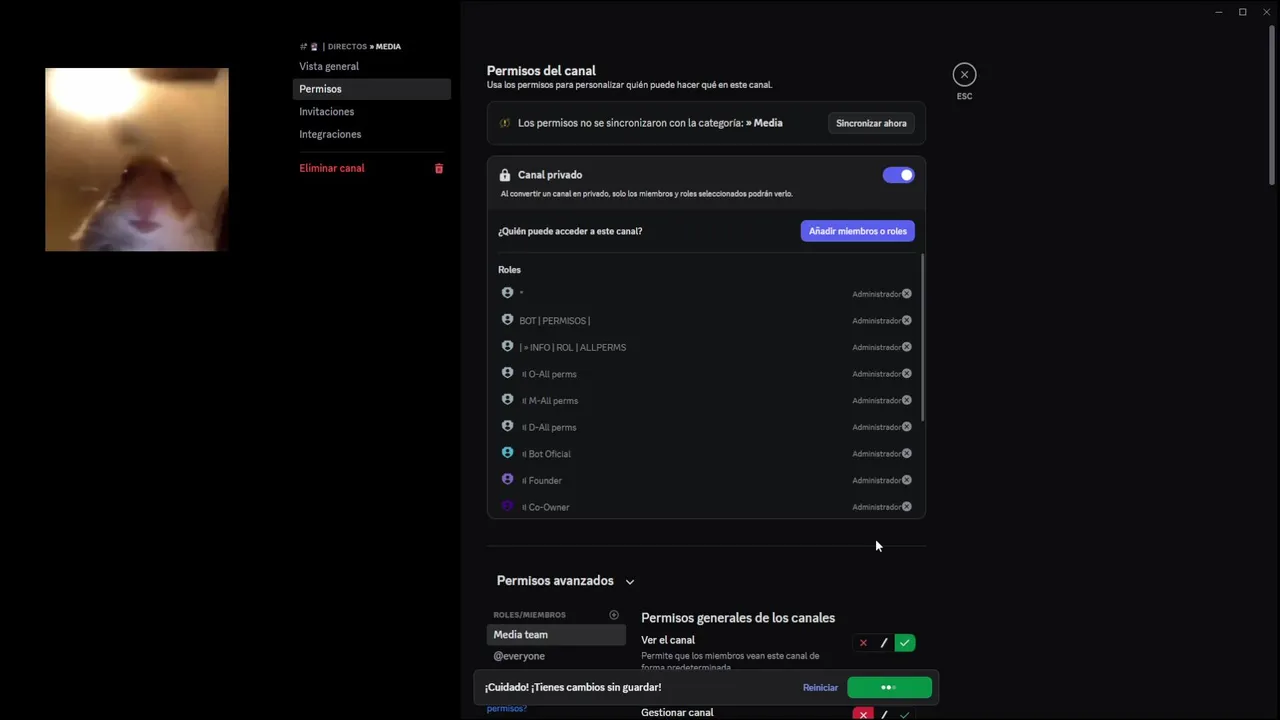Image resolution: width=1280 pixels, height=720 pixels.
Task: Remove the Founder role
Action: pyautogui.click(x=906, y=480)
